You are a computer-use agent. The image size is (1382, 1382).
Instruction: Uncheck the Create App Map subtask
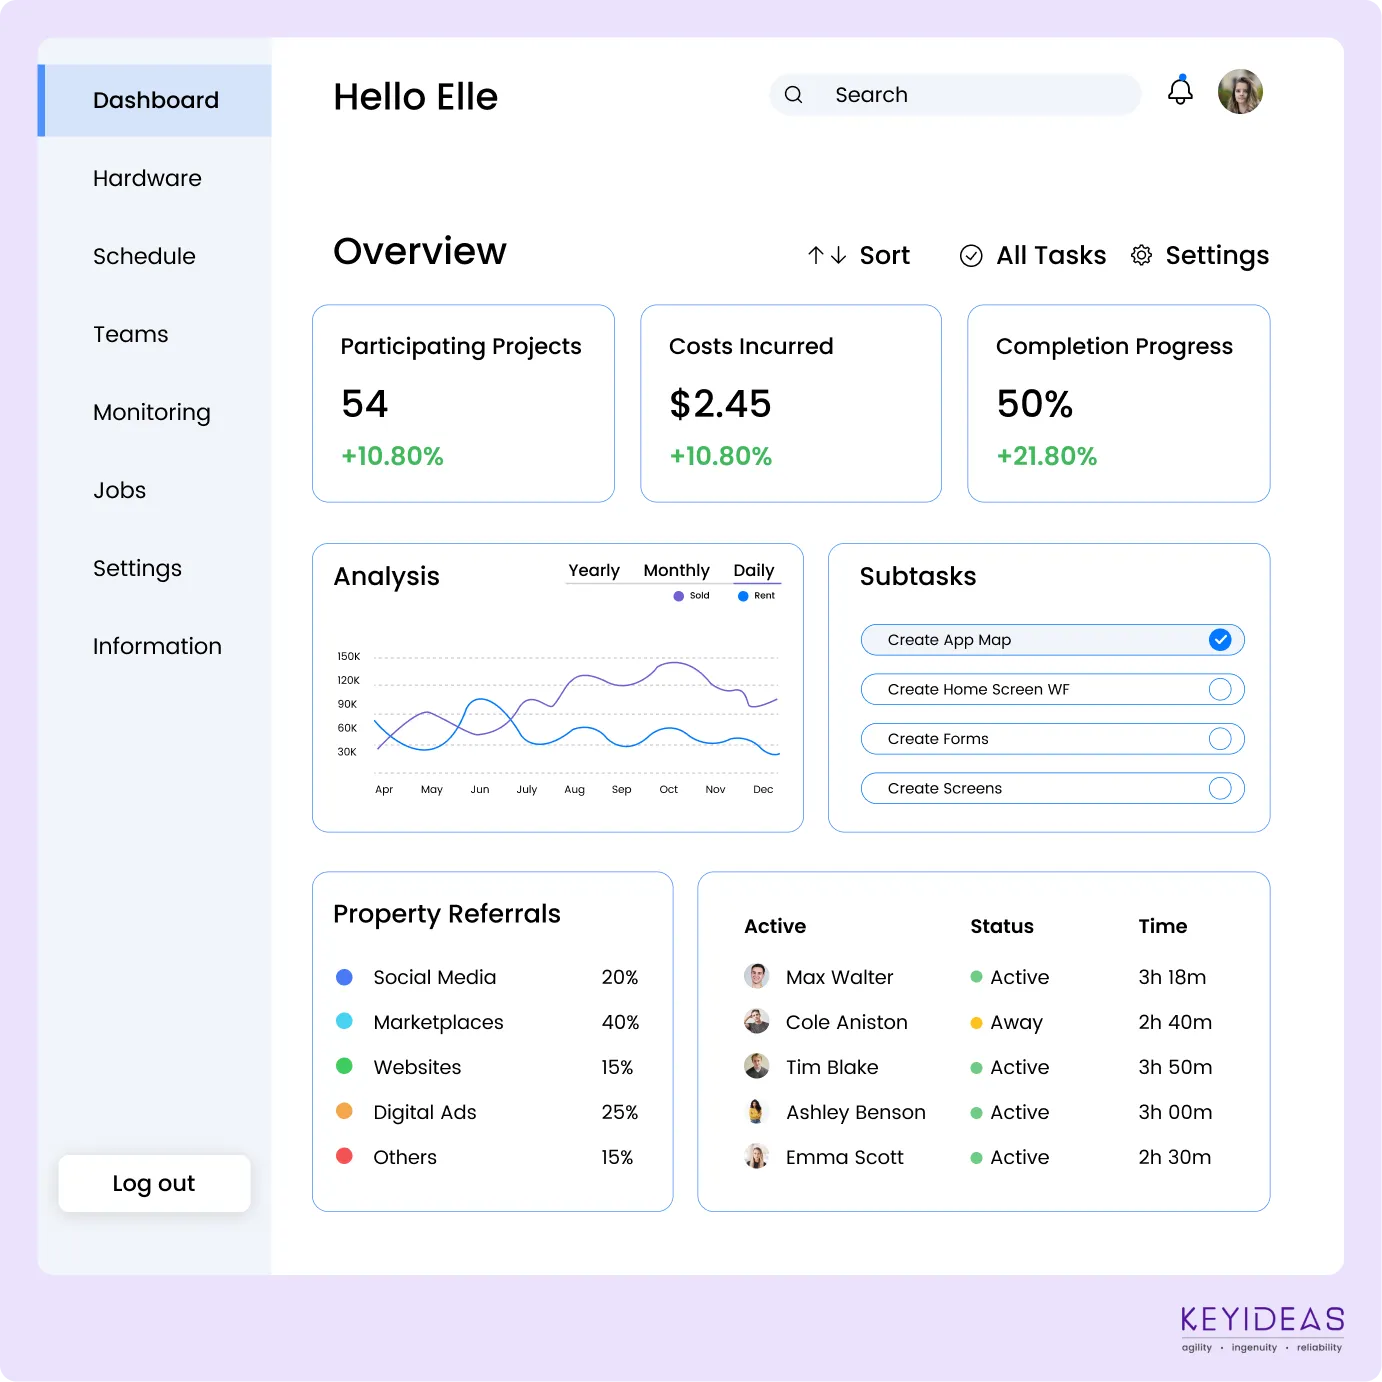click(x=1220, y=640)
